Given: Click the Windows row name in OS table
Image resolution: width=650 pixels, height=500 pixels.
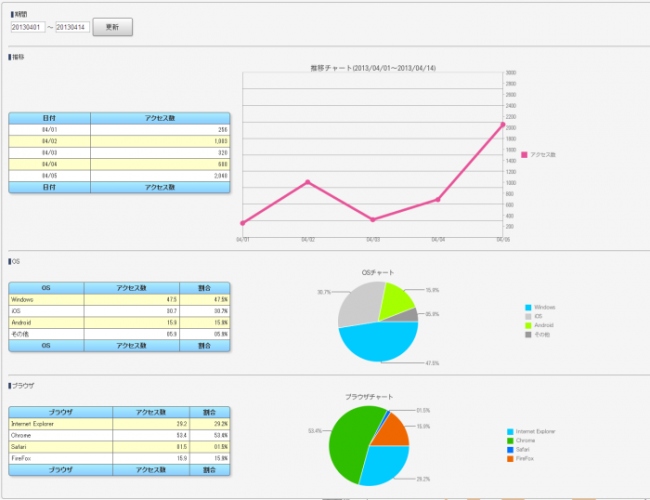Looking at the screenshot, I should (22, 299).
